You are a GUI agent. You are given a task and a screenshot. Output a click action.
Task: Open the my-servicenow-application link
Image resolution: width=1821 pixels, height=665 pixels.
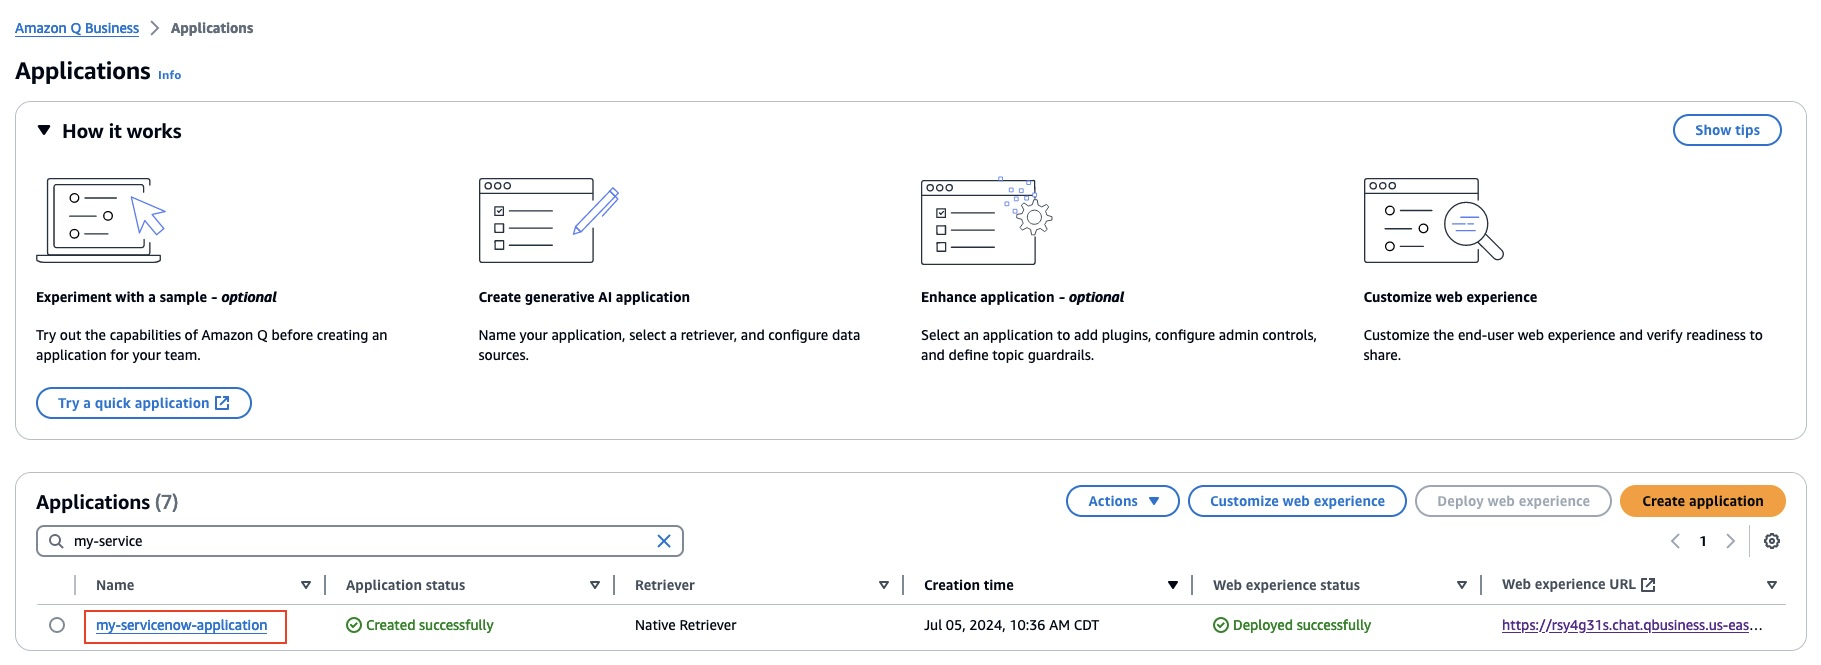click(x=182, y=625)
